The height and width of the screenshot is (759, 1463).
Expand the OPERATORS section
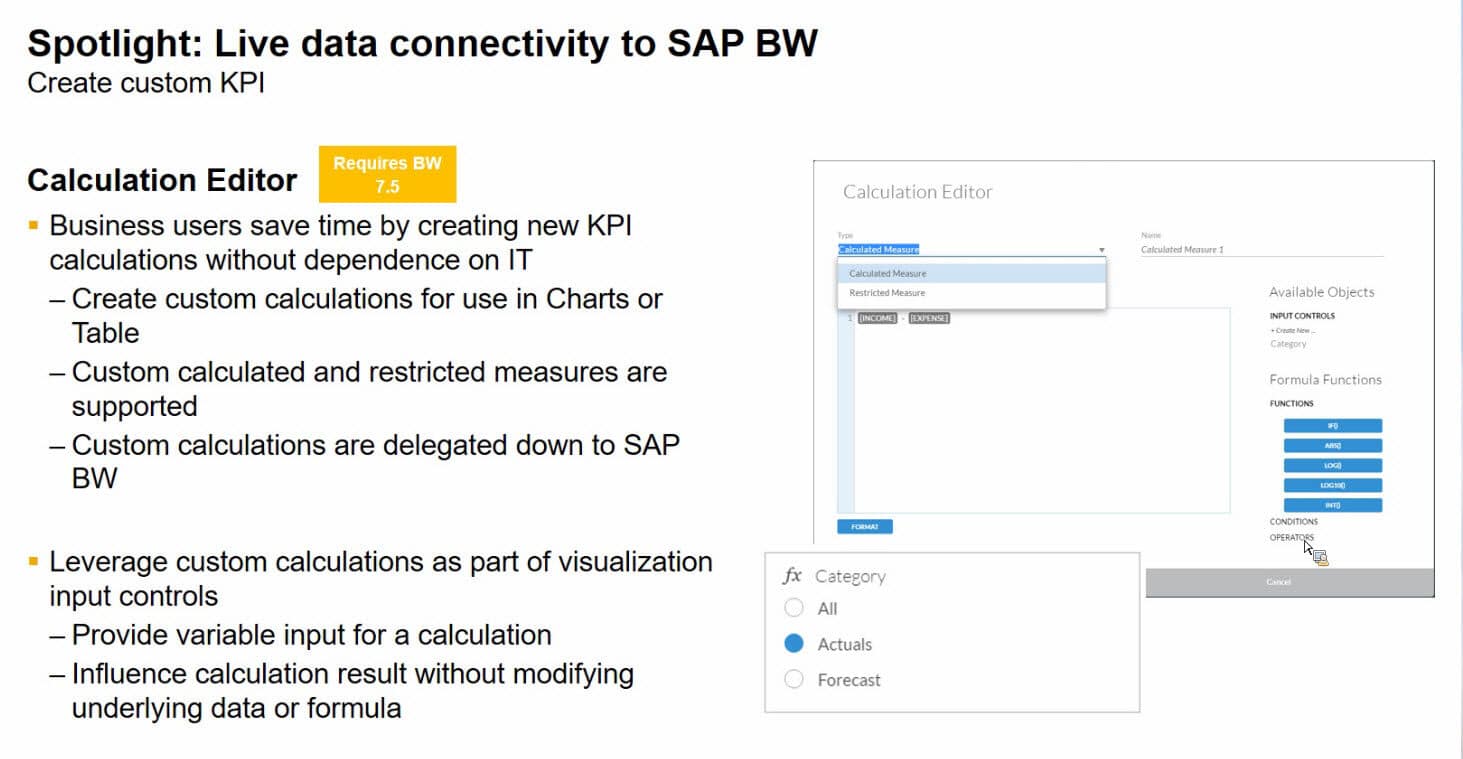point(1291,538)
